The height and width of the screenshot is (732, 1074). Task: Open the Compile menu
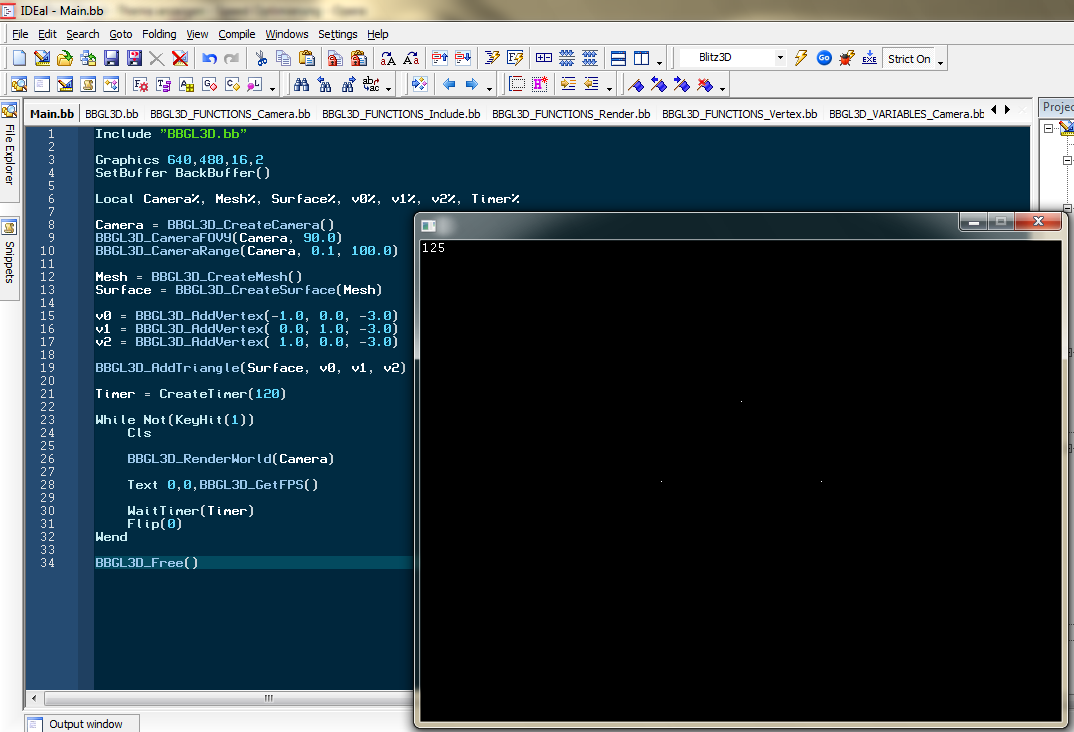click(x=236, y=34)
